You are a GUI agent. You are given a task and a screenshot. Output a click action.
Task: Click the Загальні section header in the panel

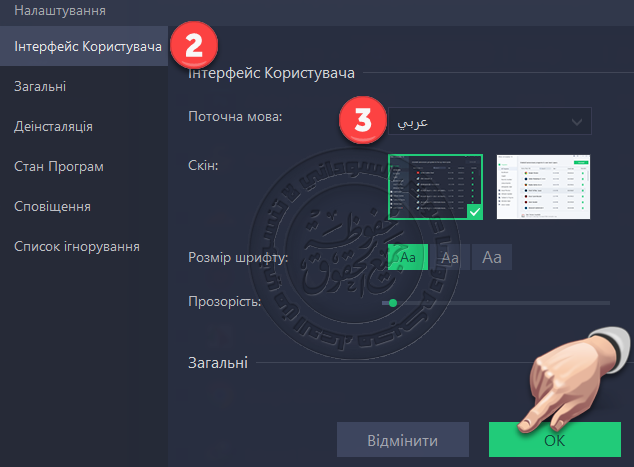tap(218, 363)
